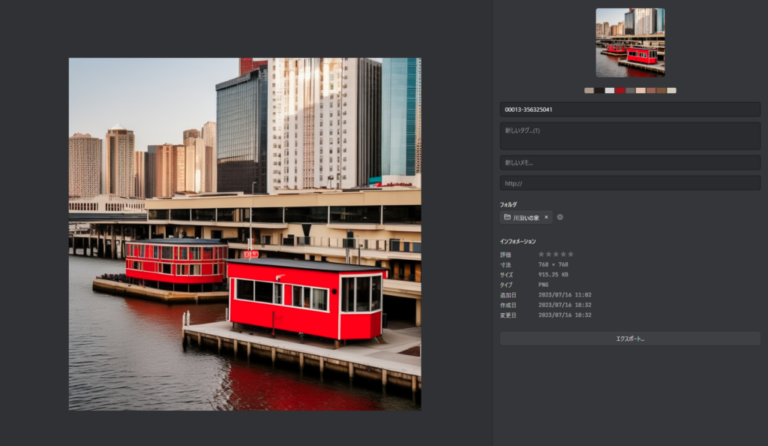Click the preview thumbnail in inspector
The image size is (768, 446).
tap(630, 42)
